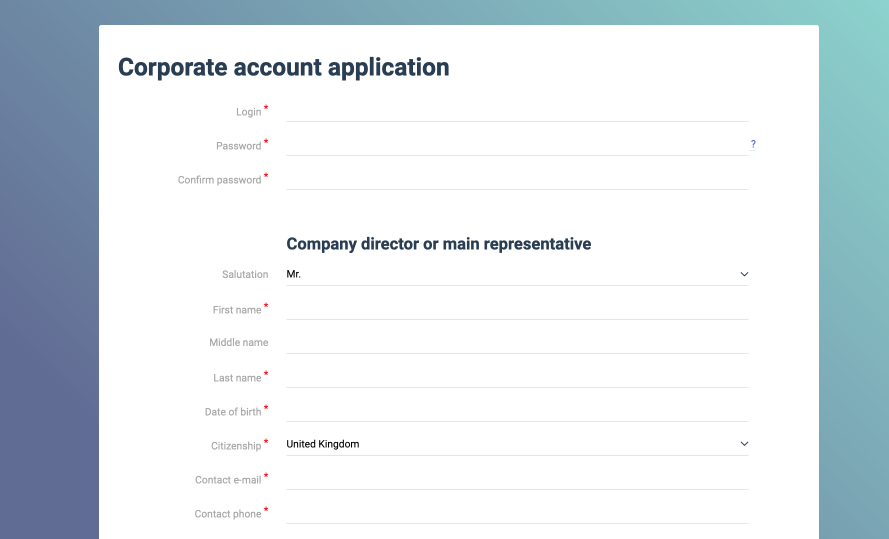Click into the Login input field
Screen dimensions: 889x539
(x=517, y=111)
